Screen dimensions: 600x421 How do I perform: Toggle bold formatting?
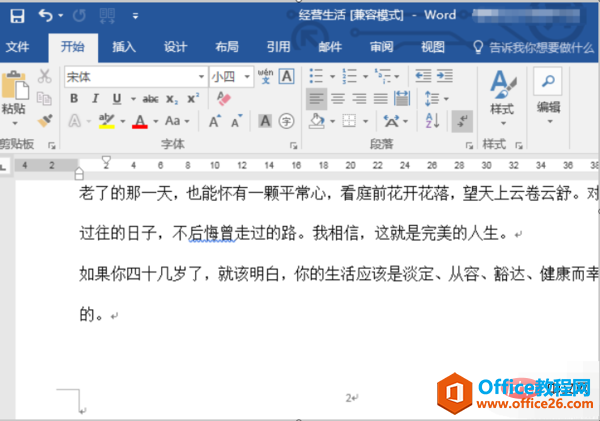click(74, 99)
